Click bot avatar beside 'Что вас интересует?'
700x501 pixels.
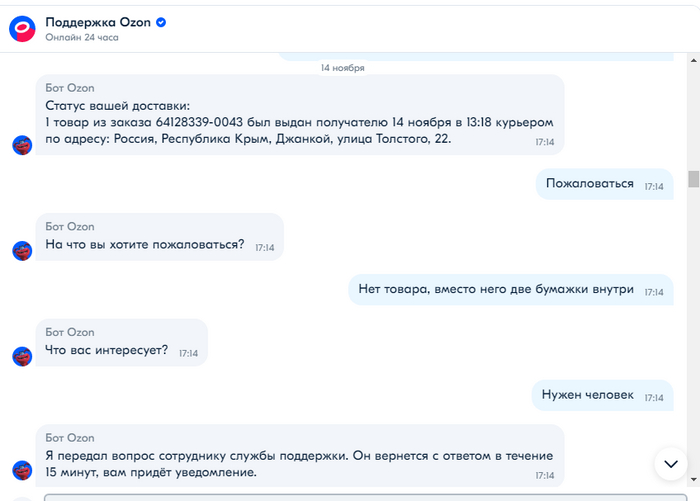[22, 356]
